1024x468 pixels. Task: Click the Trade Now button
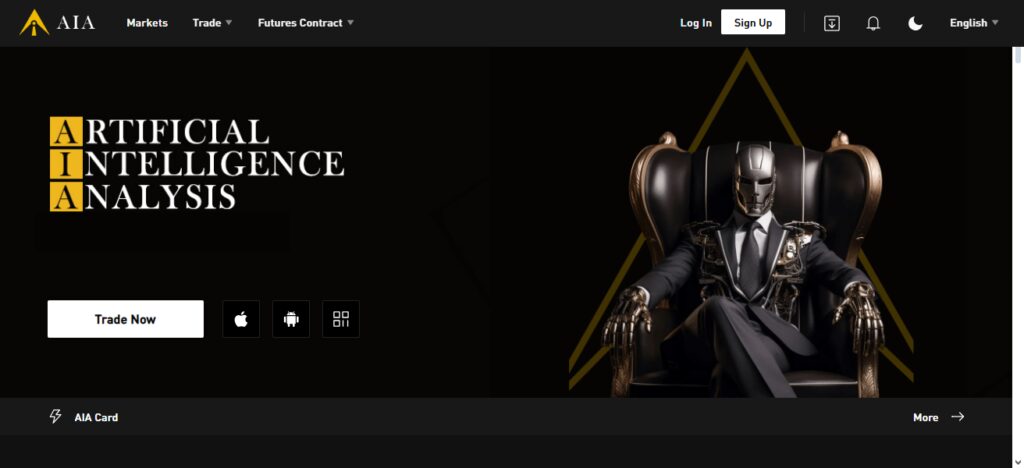click(x=125, y=319)
